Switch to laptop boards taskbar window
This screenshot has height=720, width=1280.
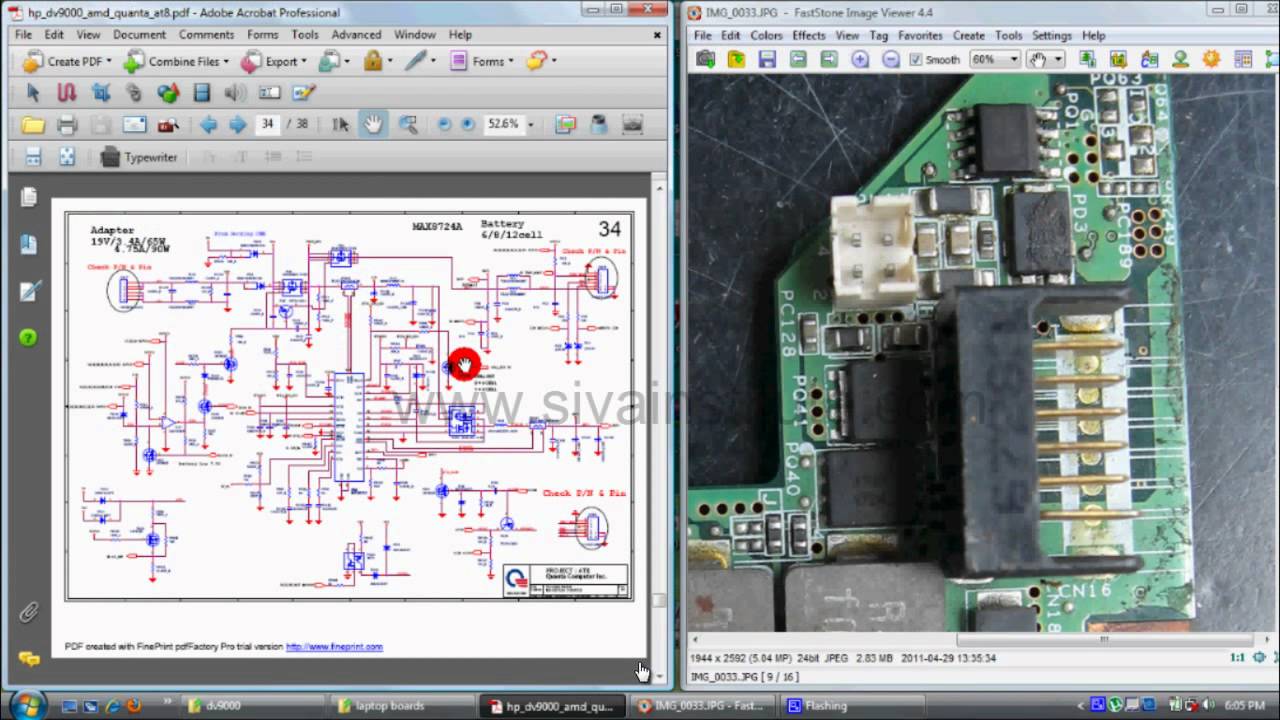(x=402, y=705)
